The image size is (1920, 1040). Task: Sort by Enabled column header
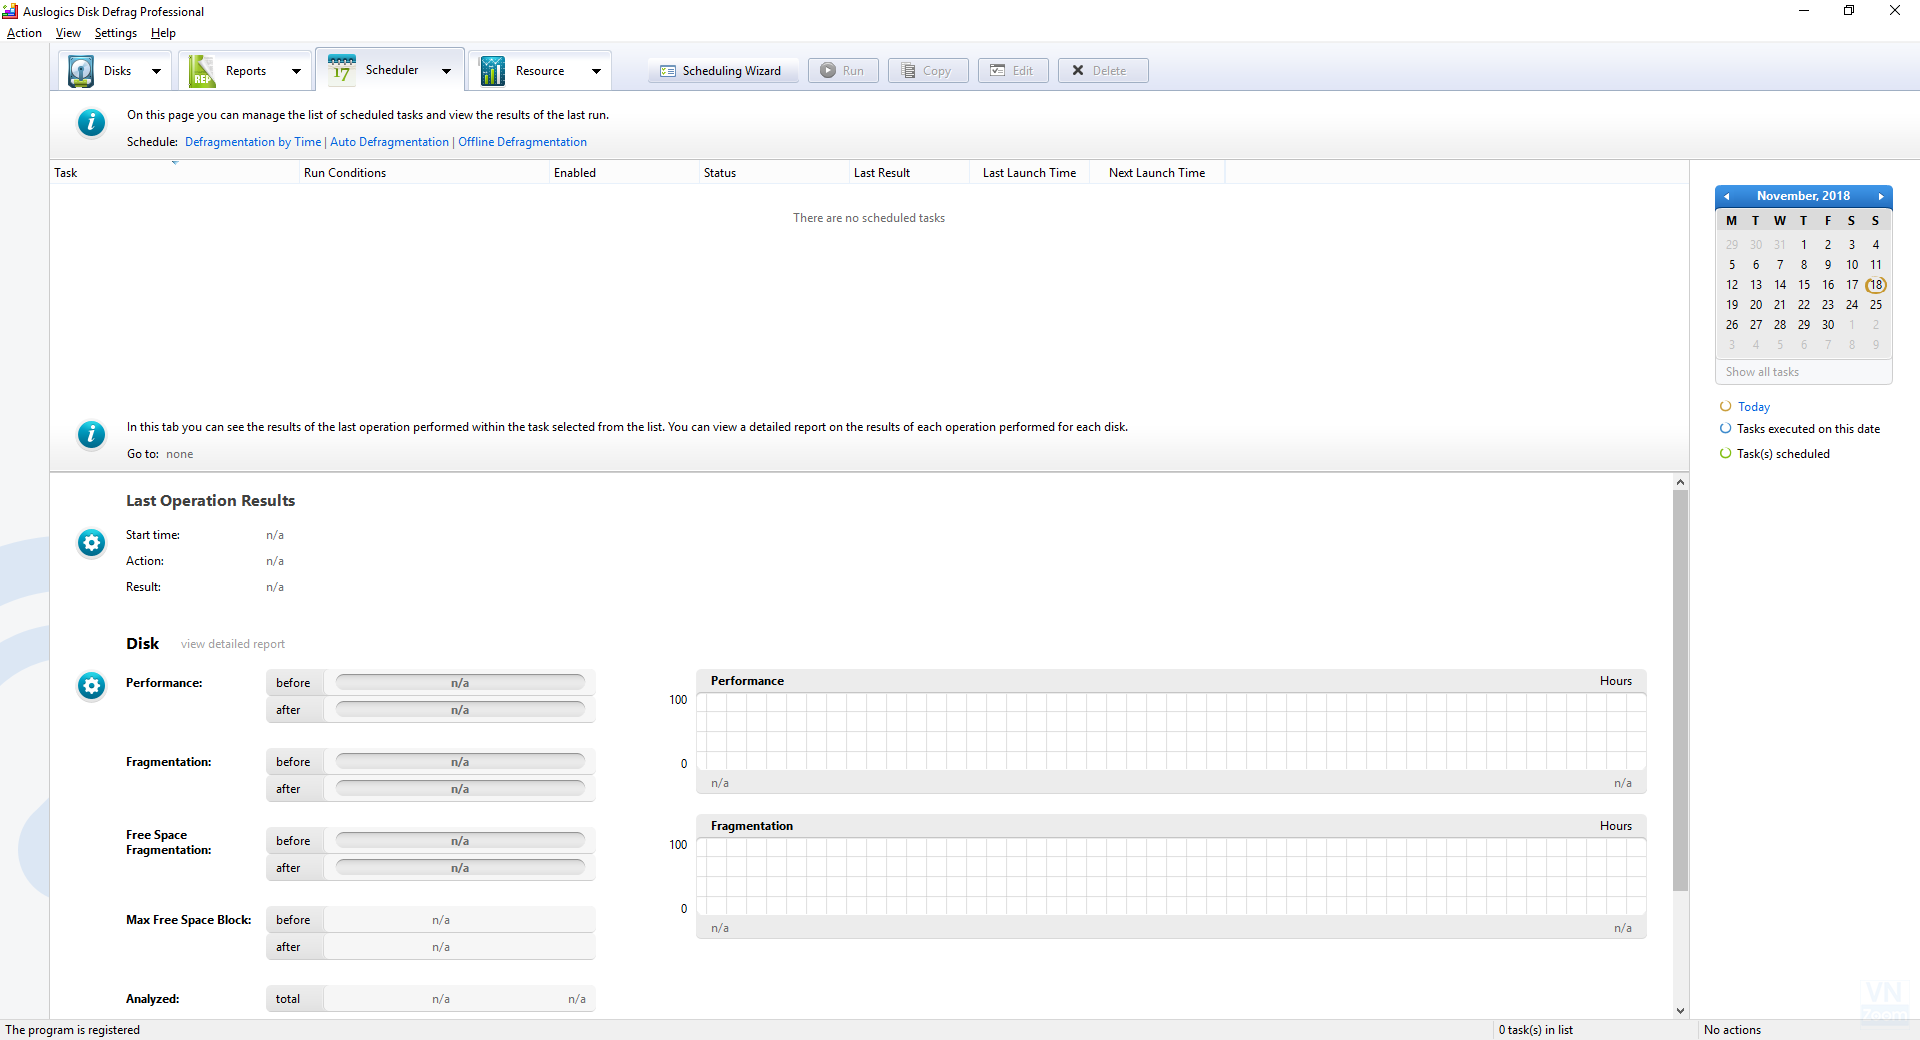(625, 173)
